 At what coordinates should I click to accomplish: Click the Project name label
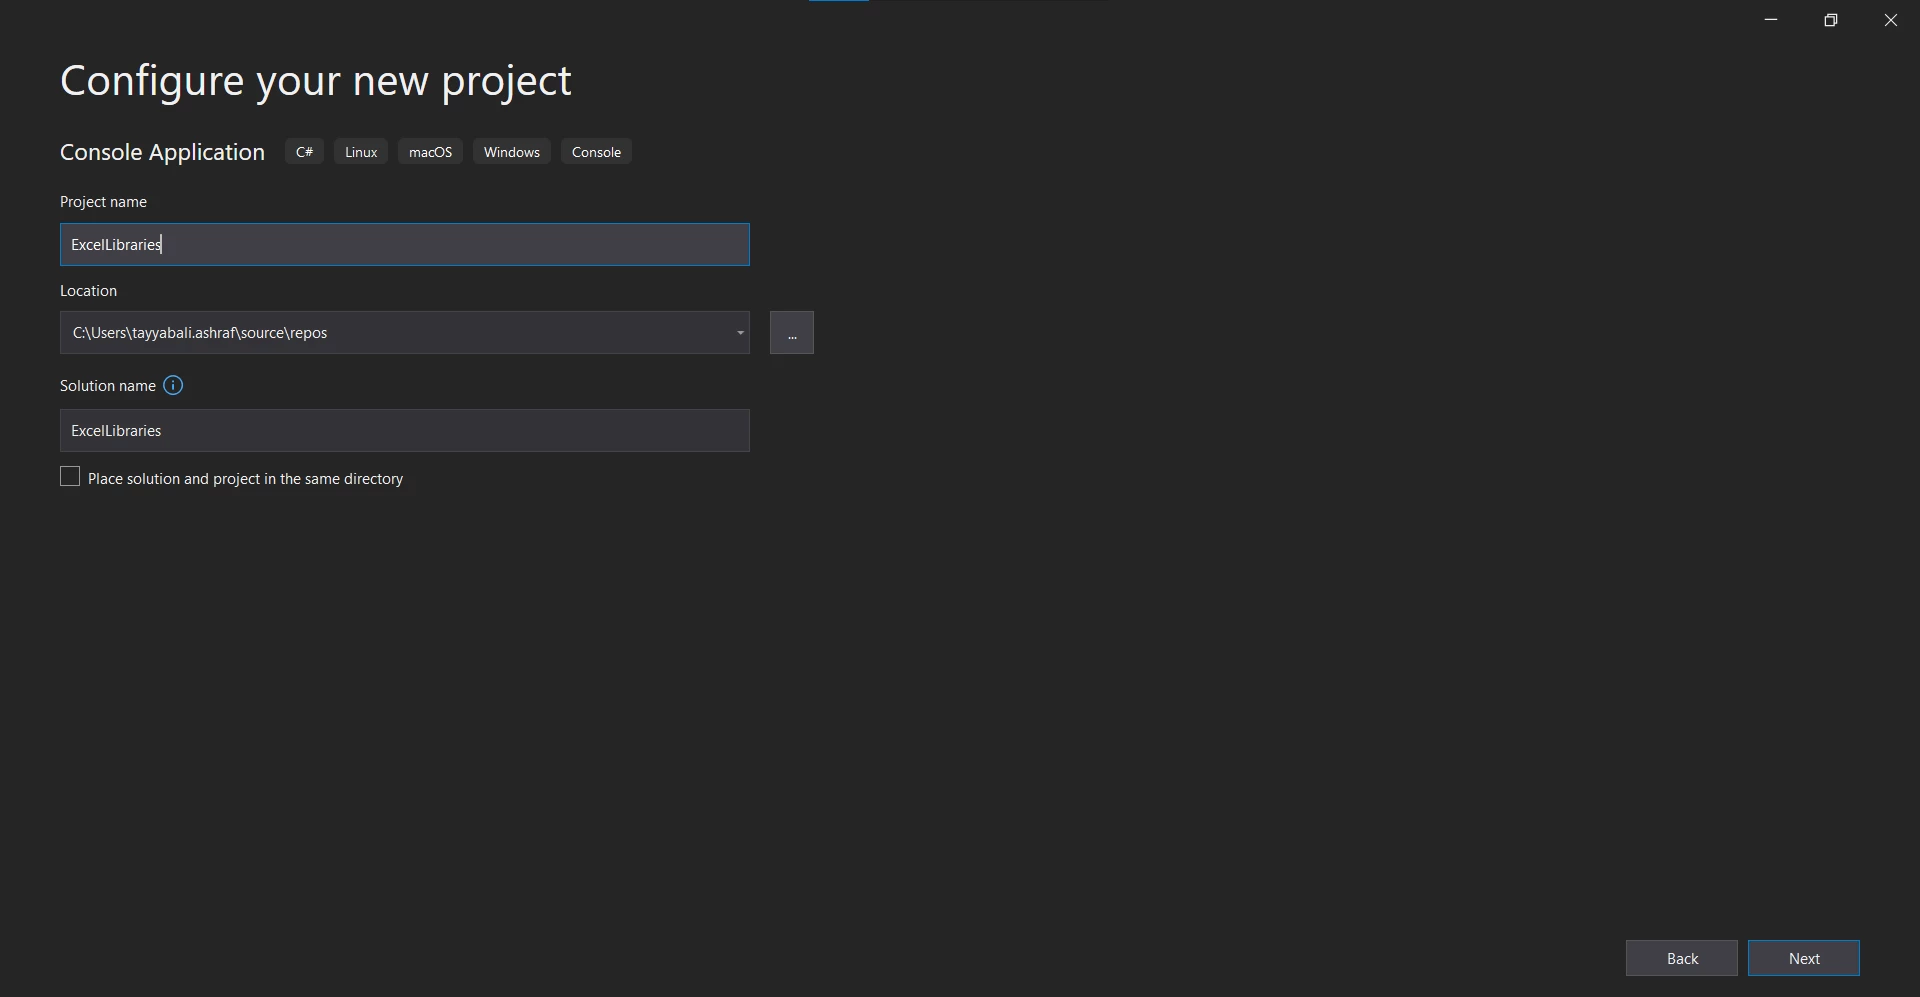coord(103,202)
